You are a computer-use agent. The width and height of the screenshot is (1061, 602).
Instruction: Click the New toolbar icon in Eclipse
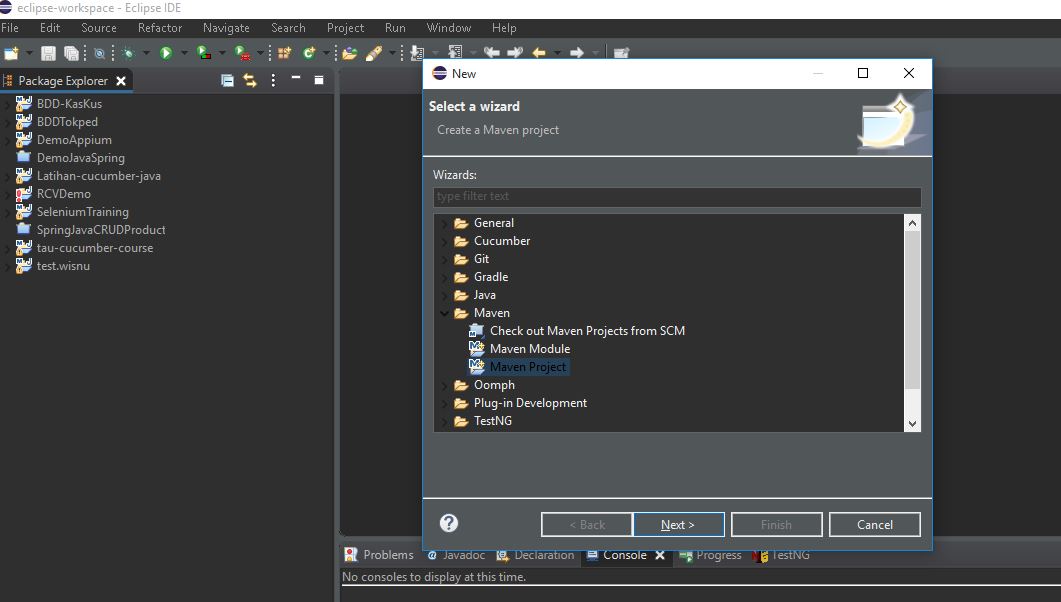pyautogui.click(x=12, y=53)
